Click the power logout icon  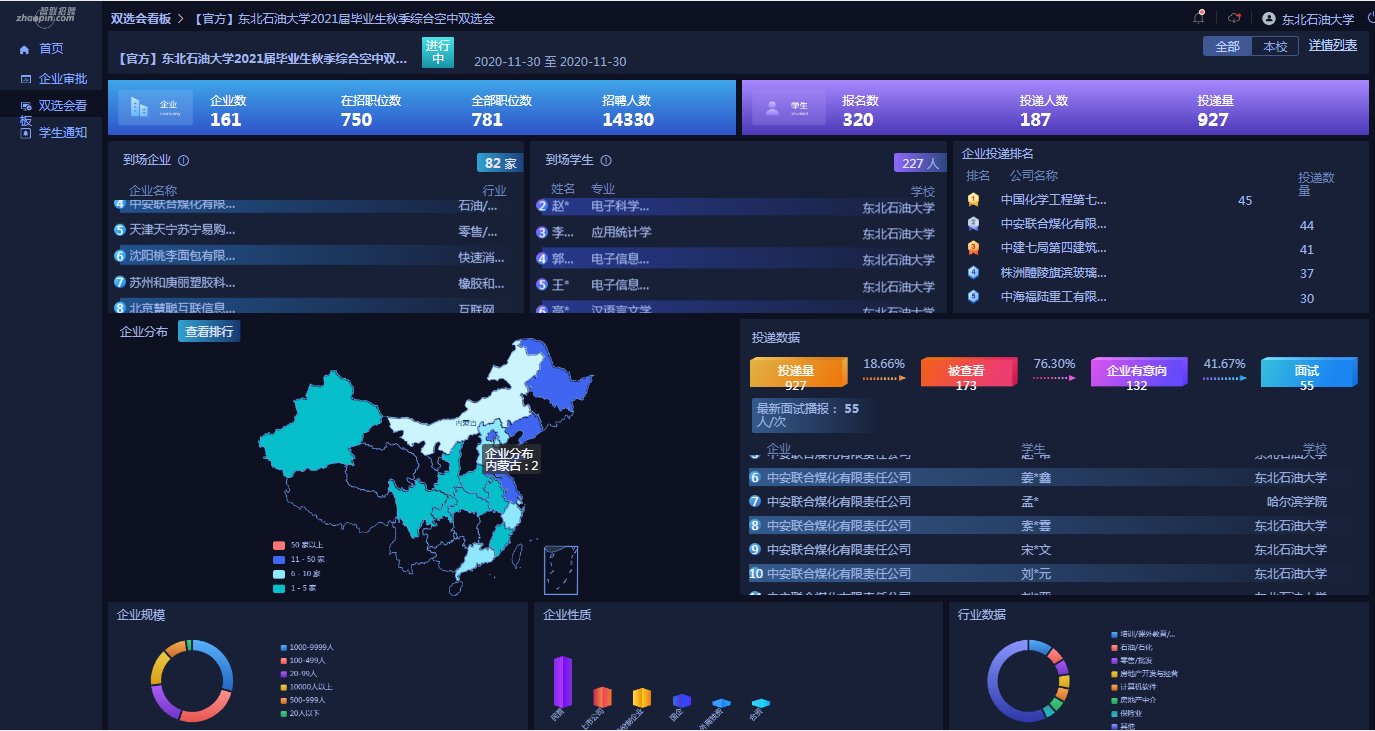click(x=1370, y=18)
